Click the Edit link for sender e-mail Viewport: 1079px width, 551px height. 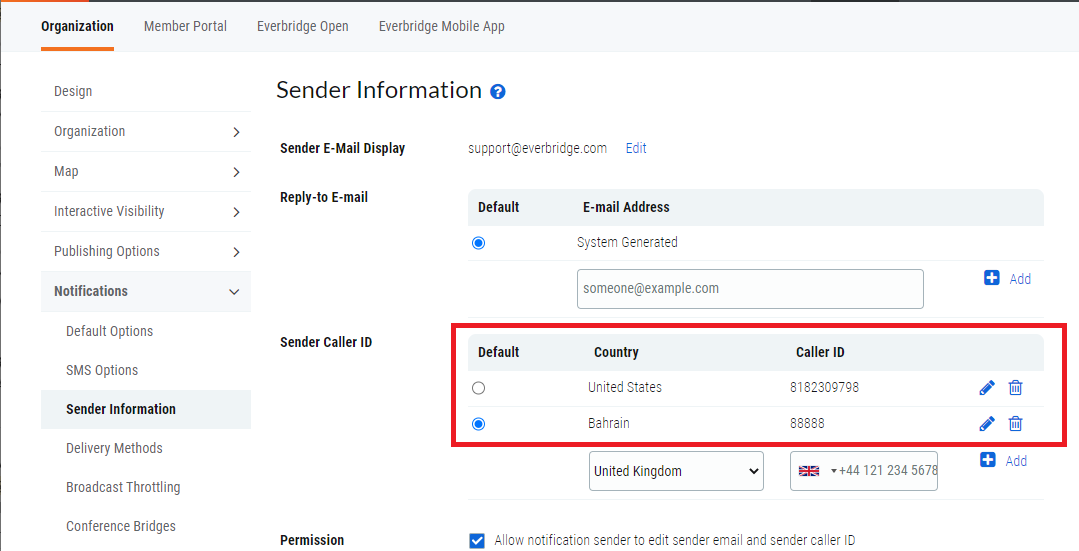point(636,148)
